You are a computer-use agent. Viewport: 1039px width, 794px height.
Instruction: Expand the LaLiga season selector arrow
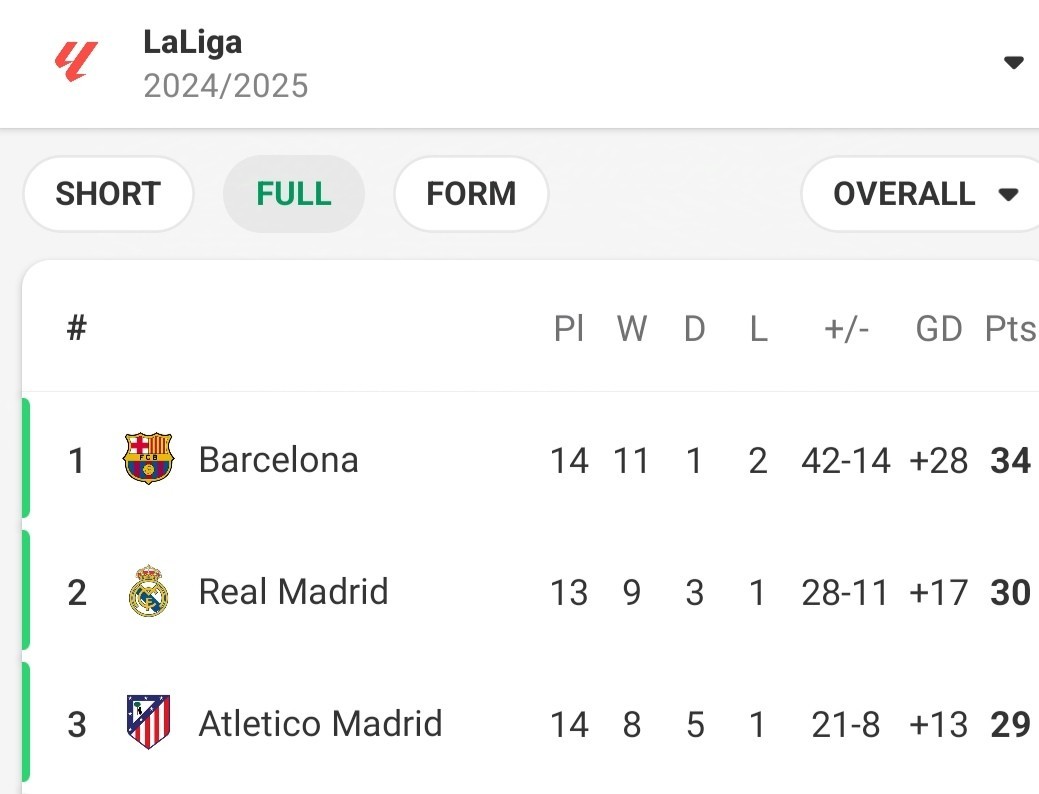coord(1013,62)
